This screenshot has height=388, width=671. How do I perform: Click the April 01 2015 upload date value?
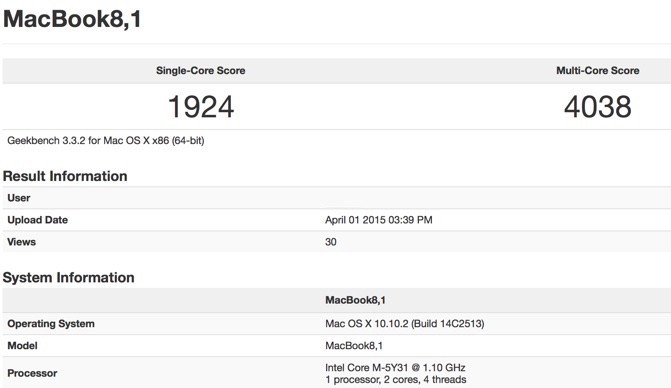tap(379, 220)
